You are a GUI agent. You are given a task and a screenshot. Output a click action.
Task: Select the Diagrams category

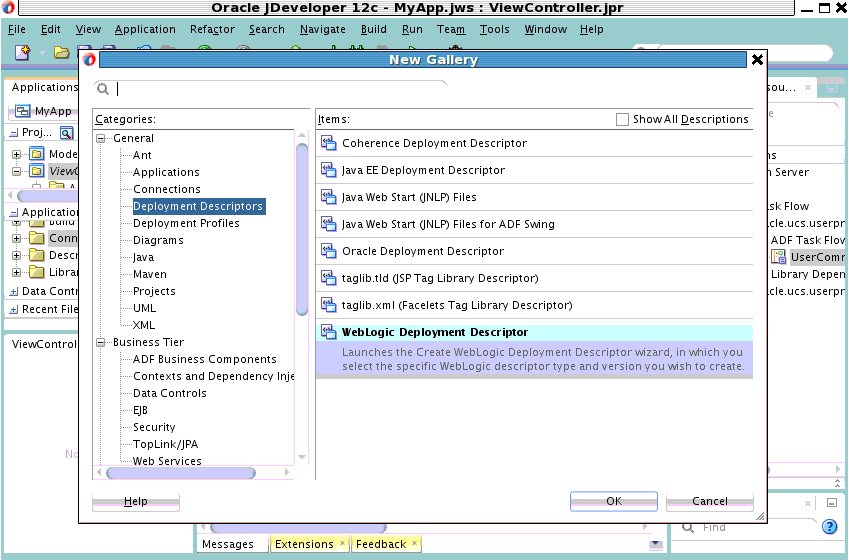point(158,240)
